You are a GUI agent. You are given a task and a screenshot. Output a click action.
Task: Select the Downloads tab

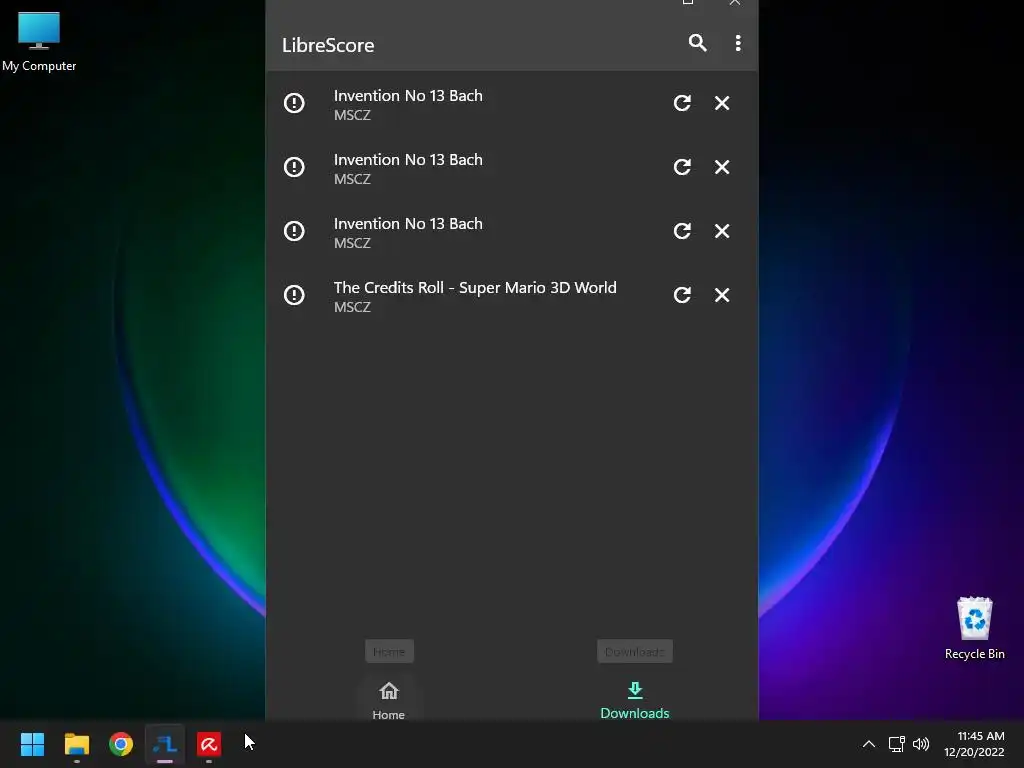pos(635,701)
